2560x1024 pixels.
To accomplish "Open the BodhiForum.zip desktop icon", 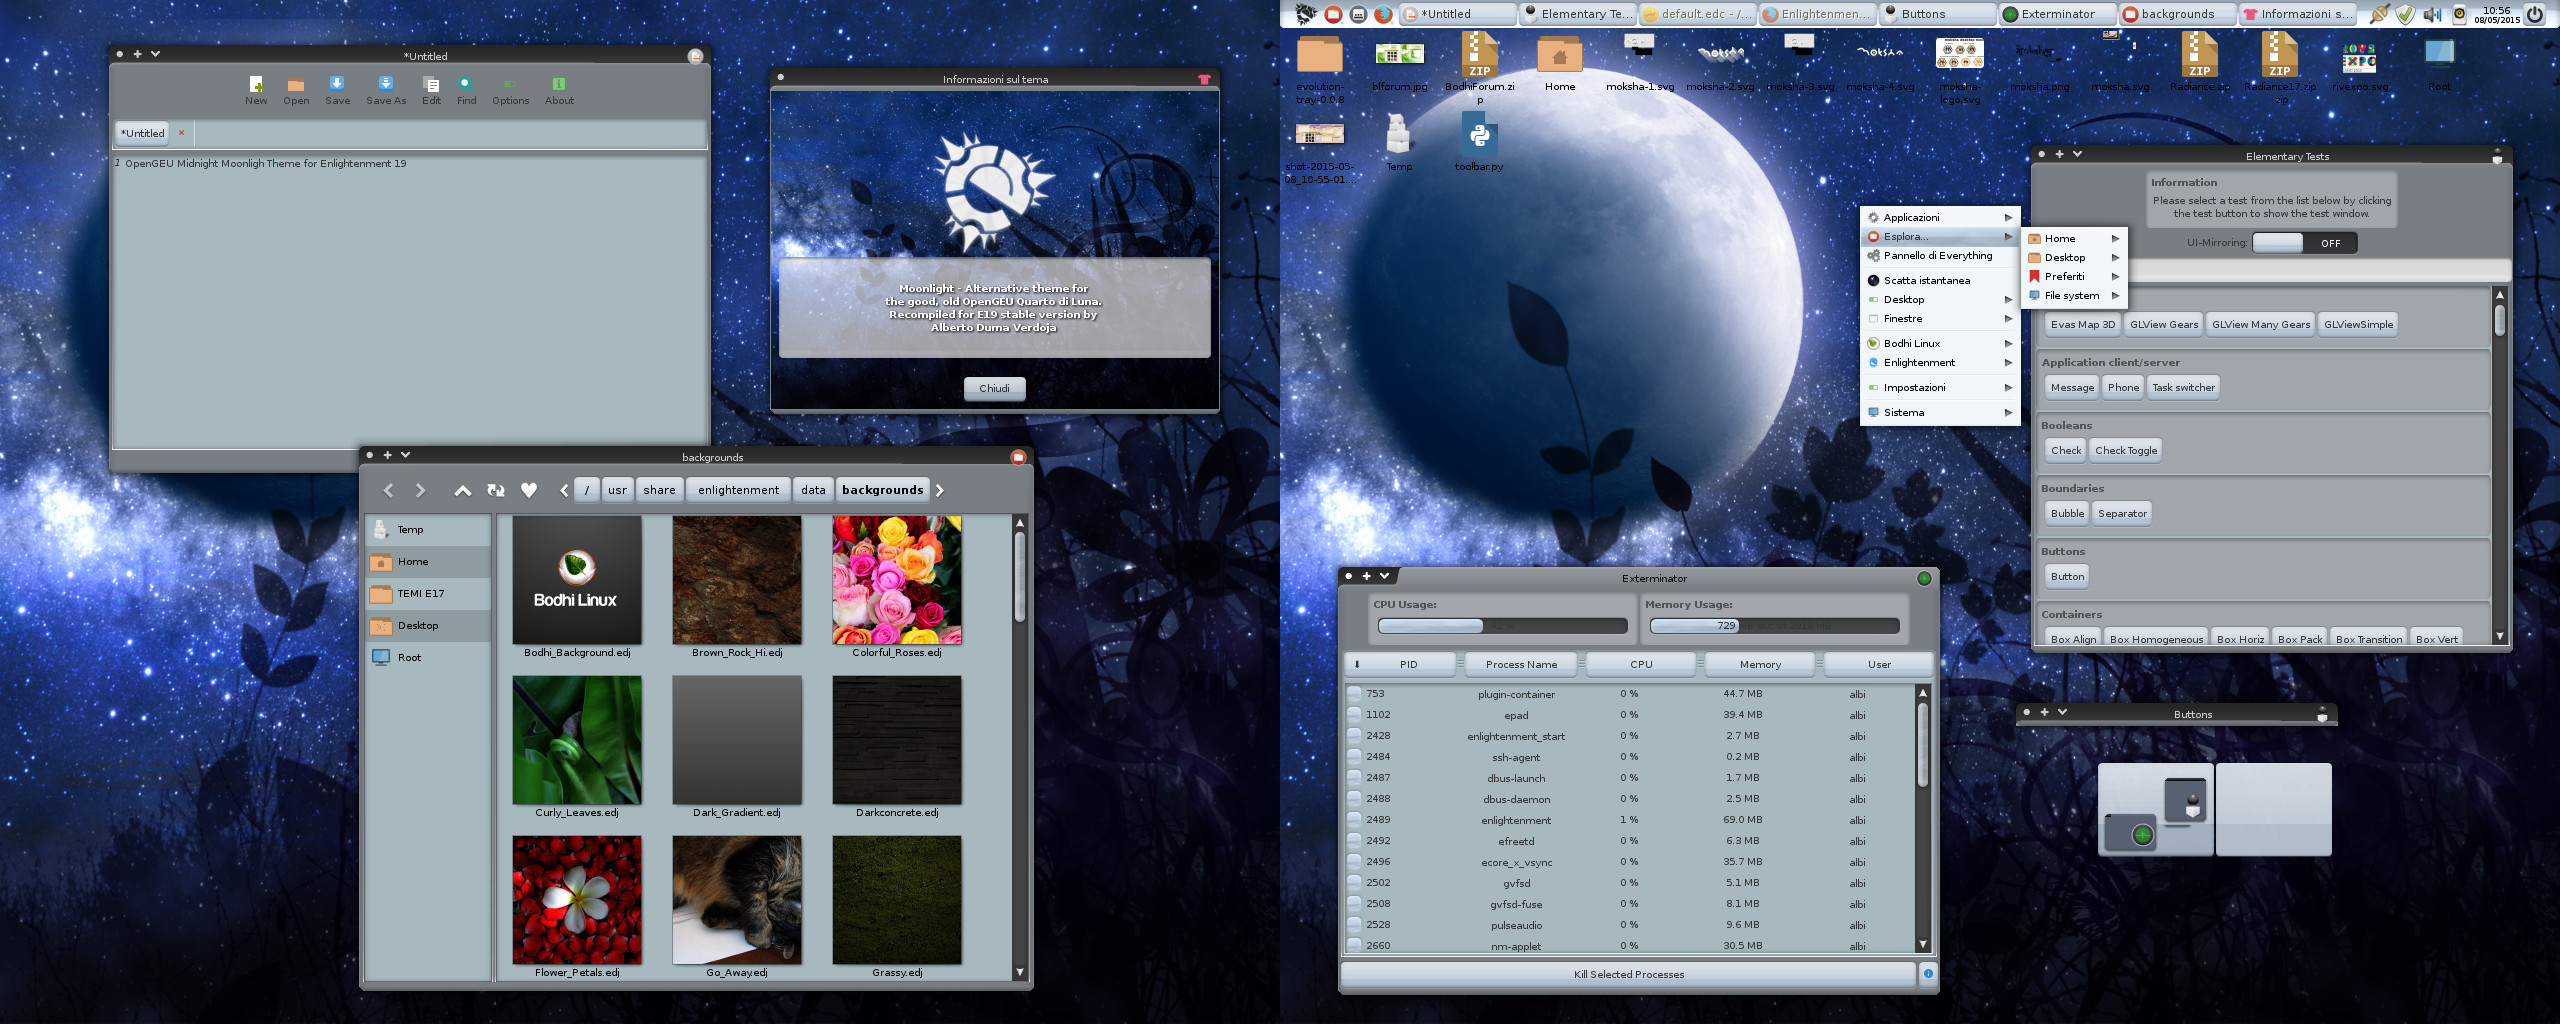I will click(x=1479, y=66).
